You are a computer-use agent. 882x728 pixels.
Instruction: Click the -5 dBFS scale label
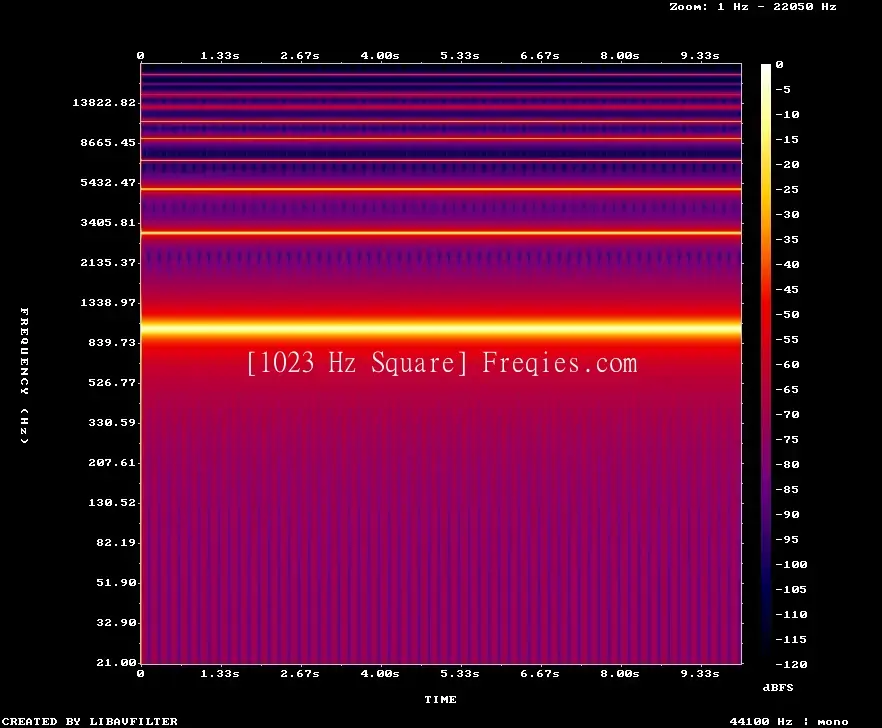[783, 89]
